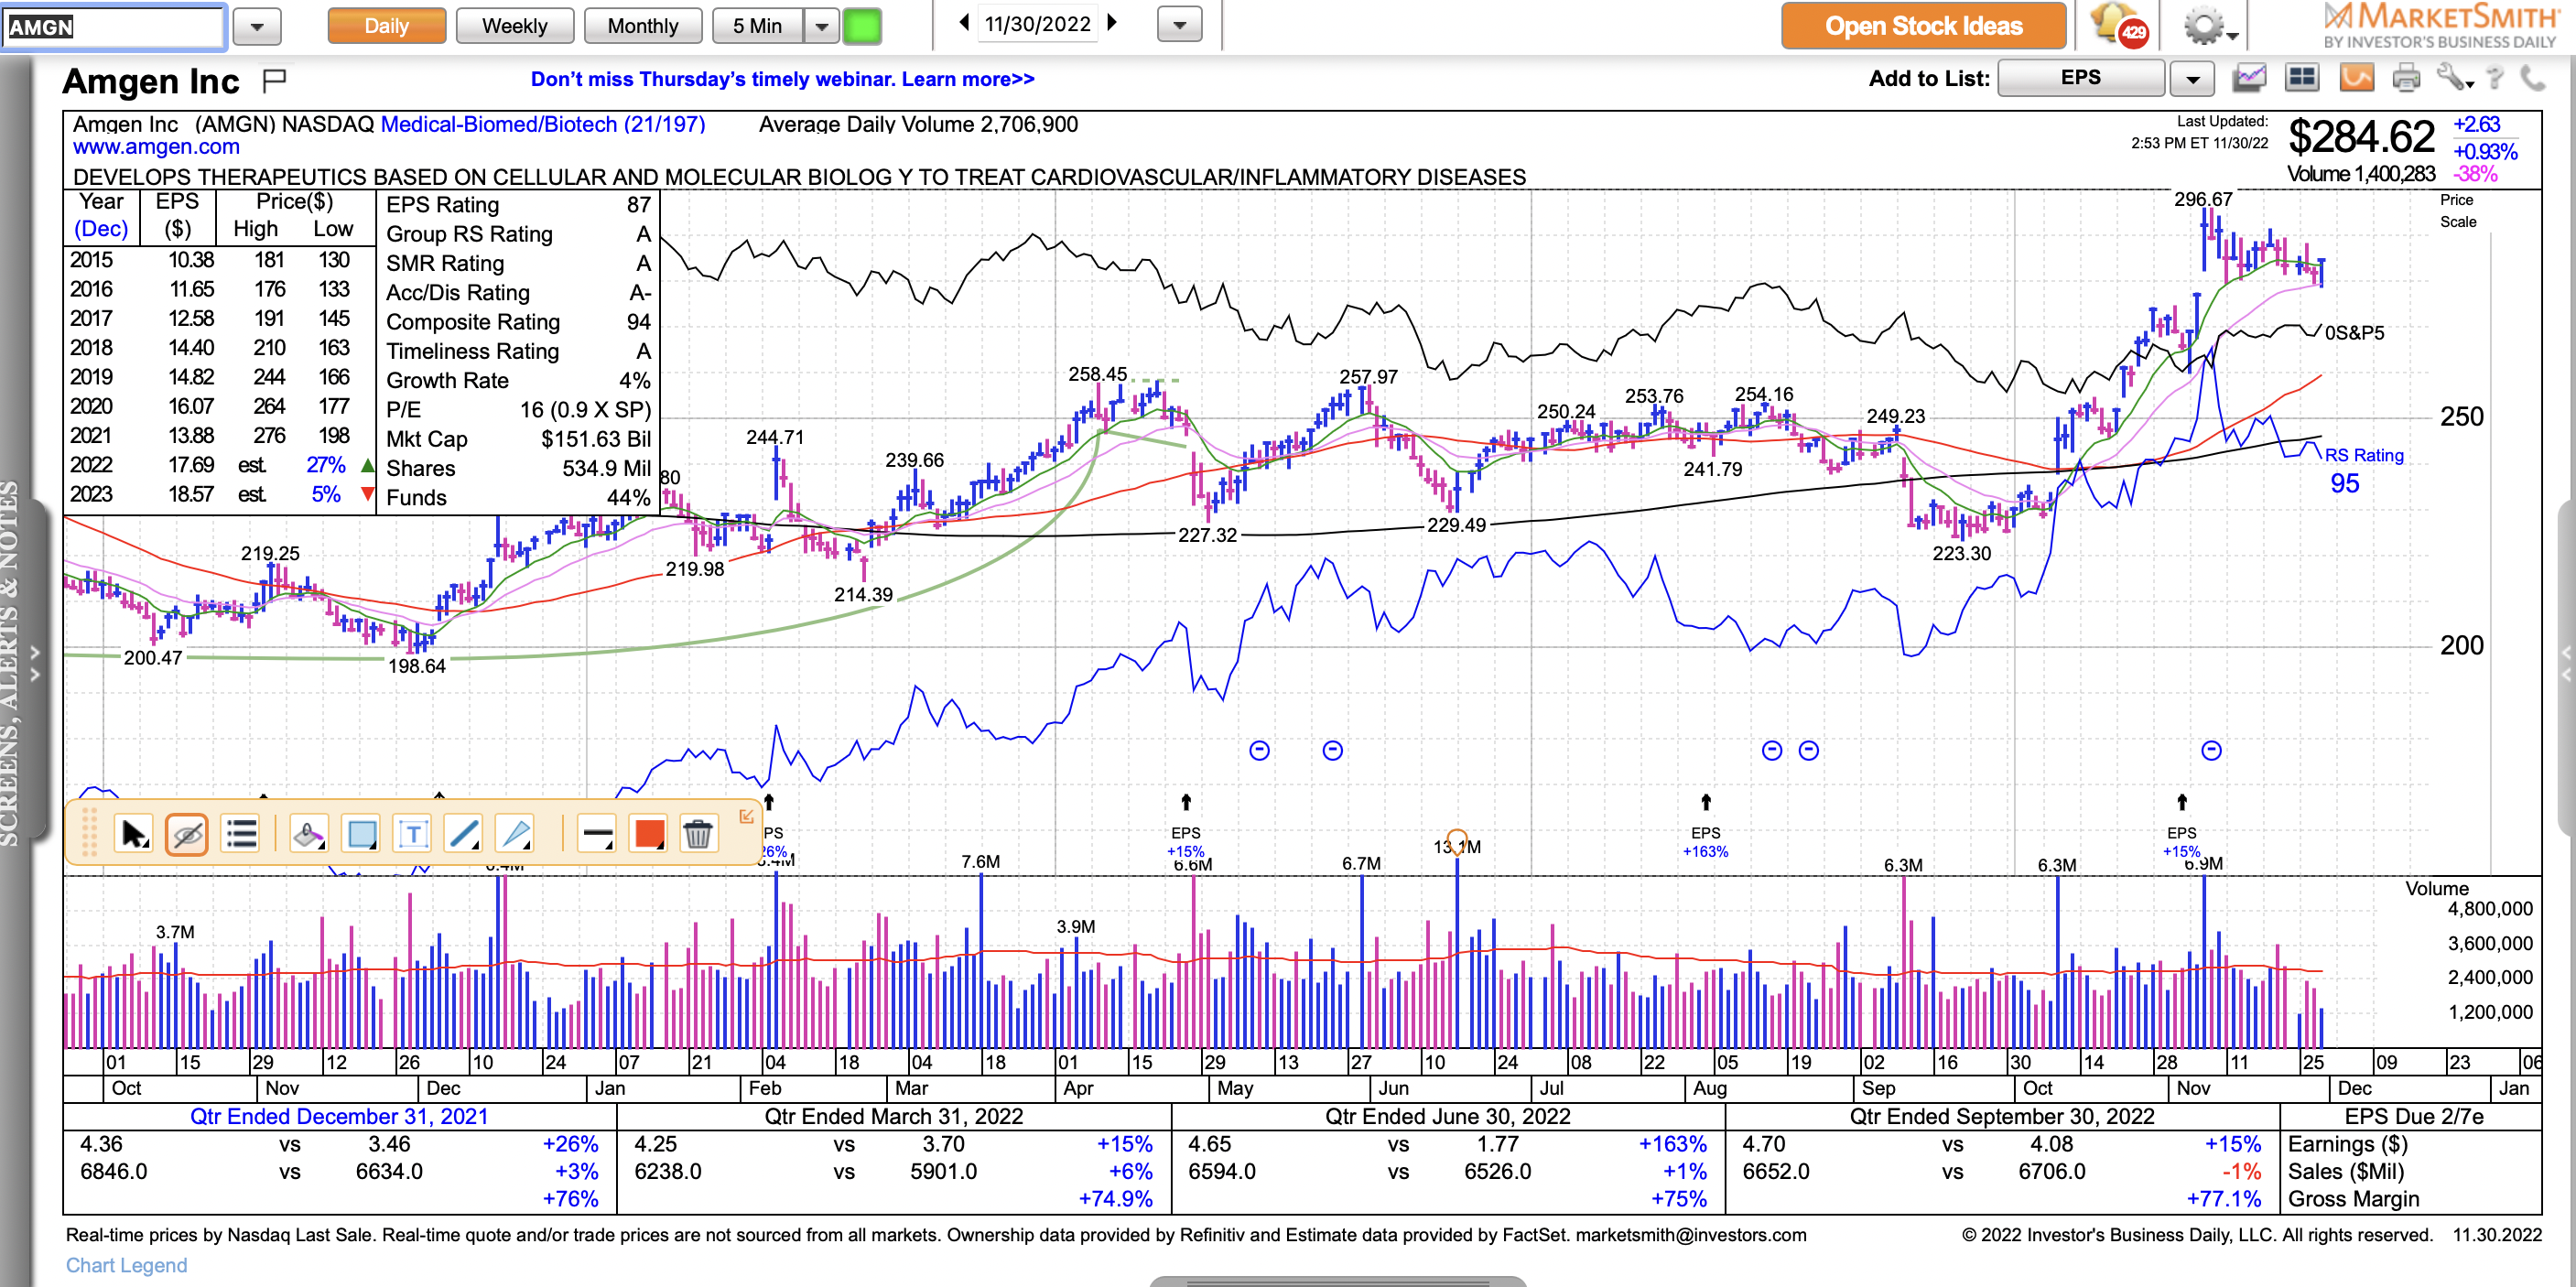Click the question mark help icon
Screen dimensions: 2576x1287
tap(2496, 77)
